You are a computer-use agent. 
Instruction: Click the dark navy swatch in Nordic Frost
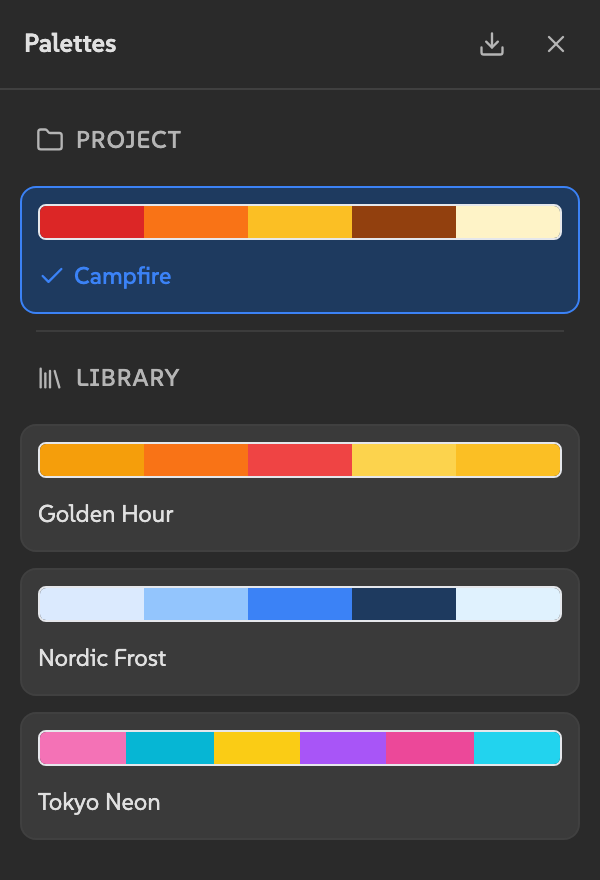403,603
